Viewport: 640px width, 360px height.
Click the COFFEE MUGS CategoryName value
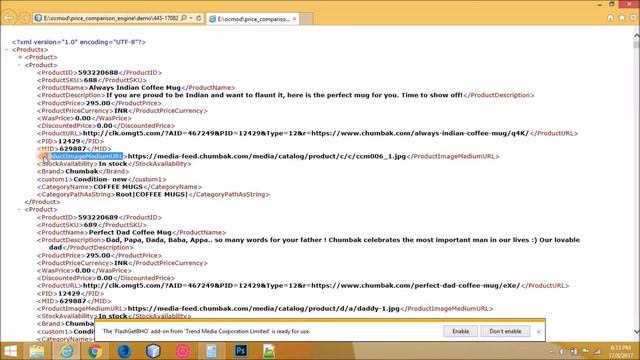tap(118, 187)
